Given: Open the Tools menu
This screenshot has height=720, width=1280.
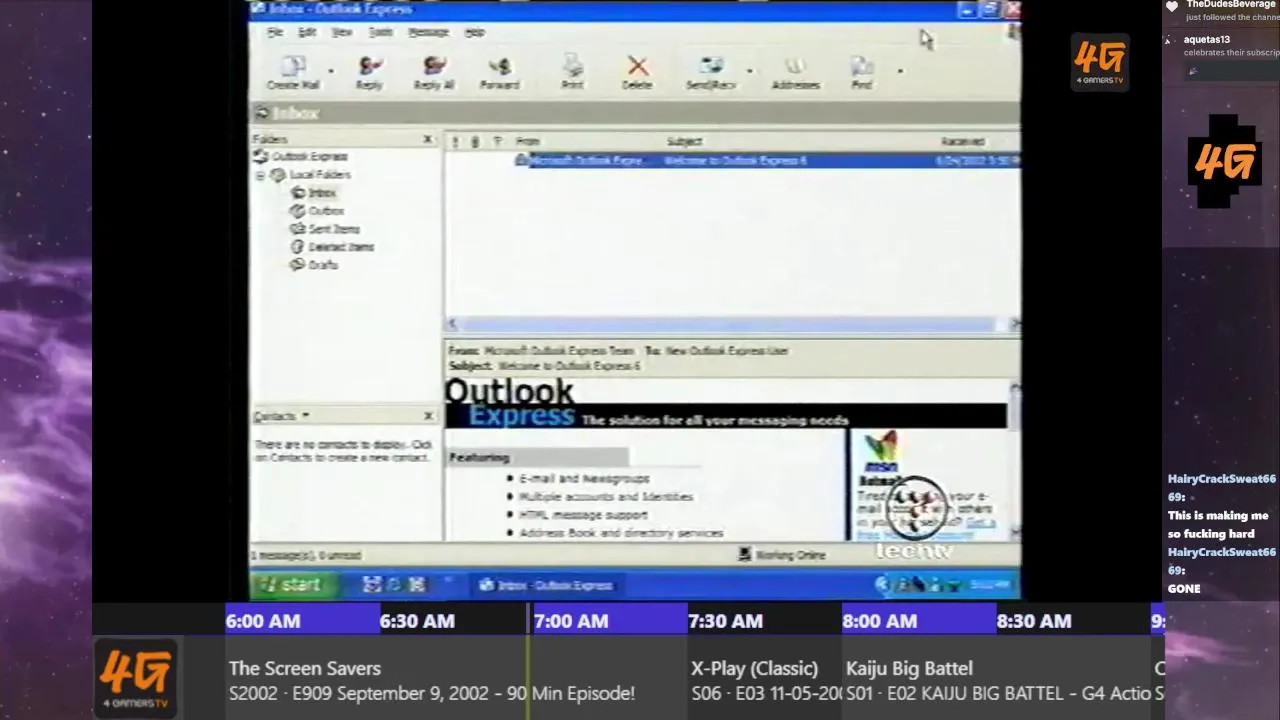Looking at the screenshot, I should click(x=380, y=32).
